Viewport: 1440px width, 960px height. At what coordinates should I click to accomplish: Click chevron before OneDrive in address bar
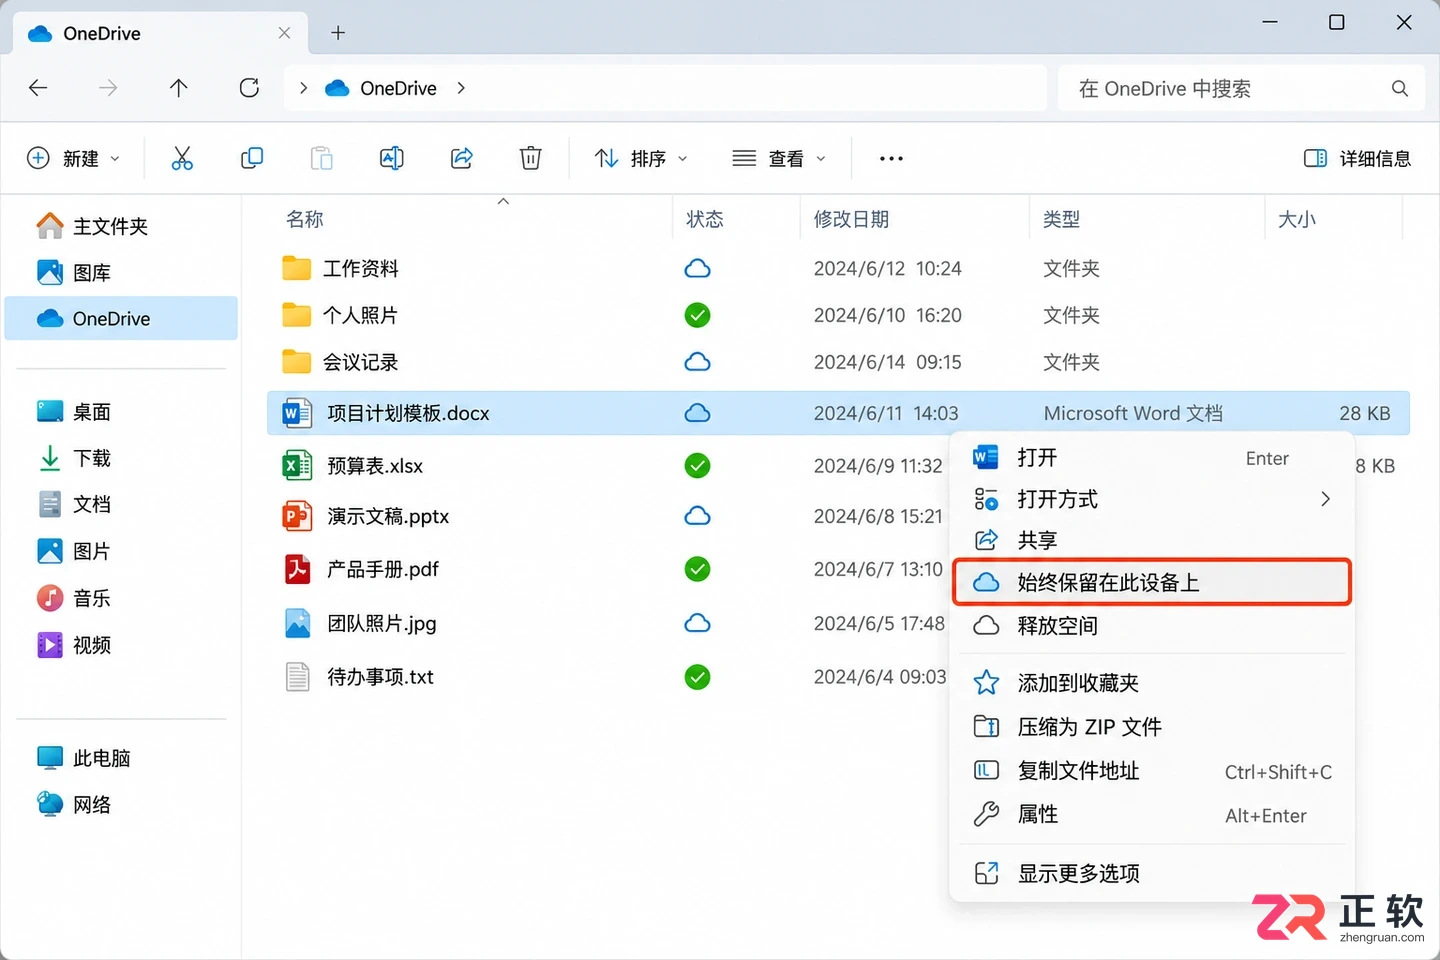tap(303, 88)
